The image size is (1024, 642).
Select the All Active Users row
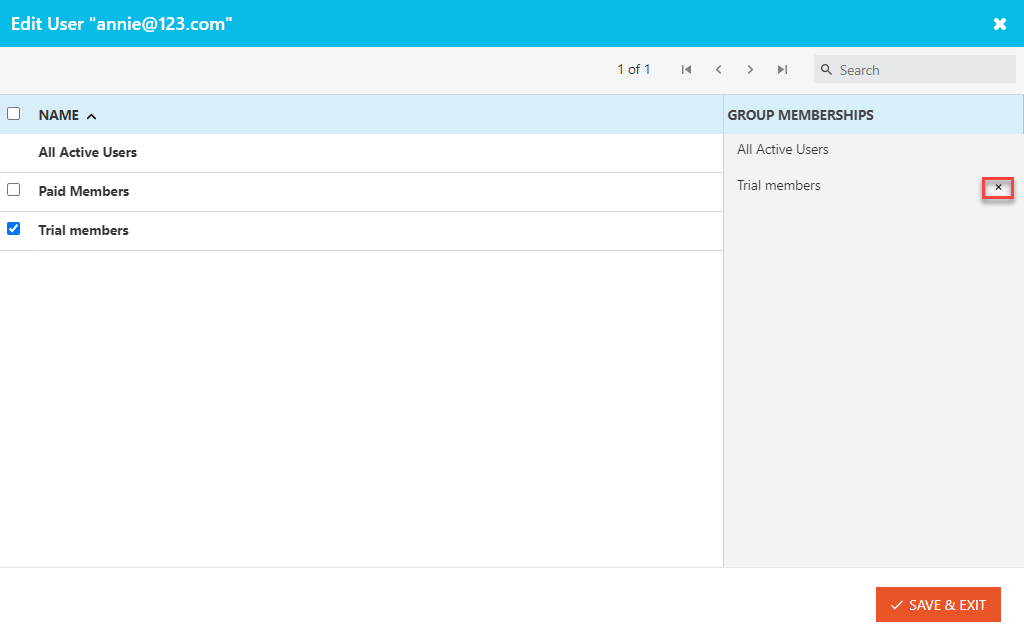click(361, 153)
